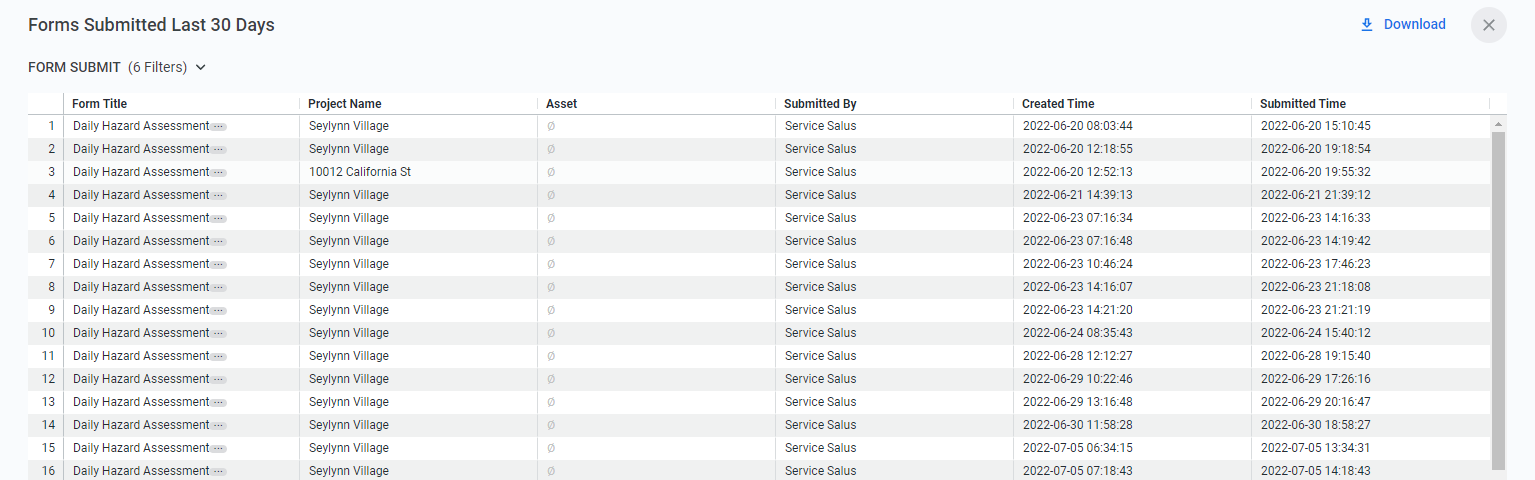Viewport: 1535px width, 480px height.
Task: Close the Forms Submitted dialog
Action: coord(1488,25)
